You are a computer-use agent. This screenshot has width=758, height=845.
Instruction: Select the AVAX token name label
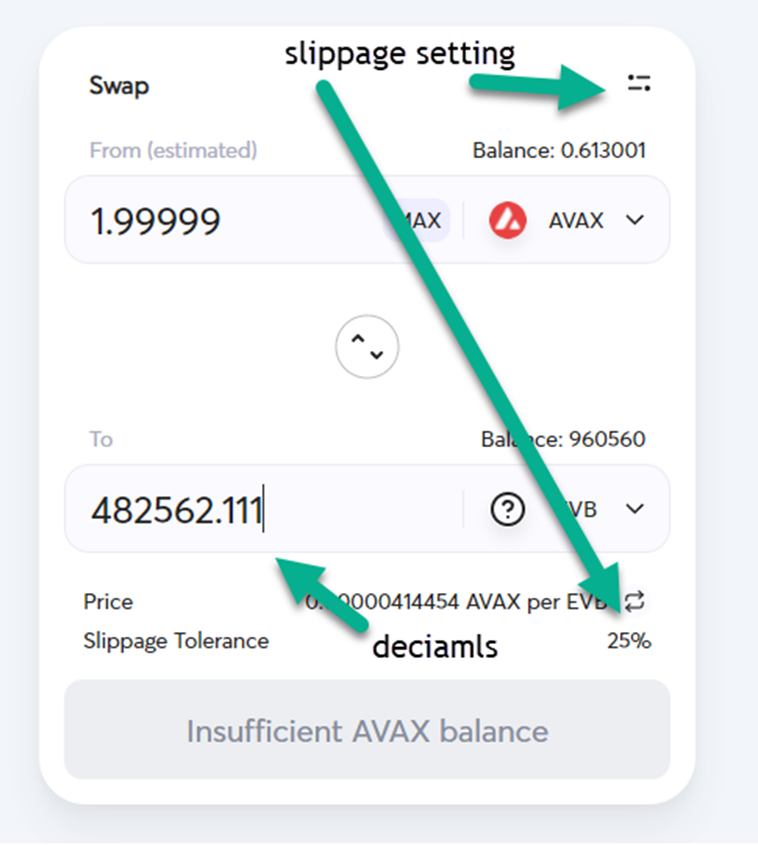(576, 220)
